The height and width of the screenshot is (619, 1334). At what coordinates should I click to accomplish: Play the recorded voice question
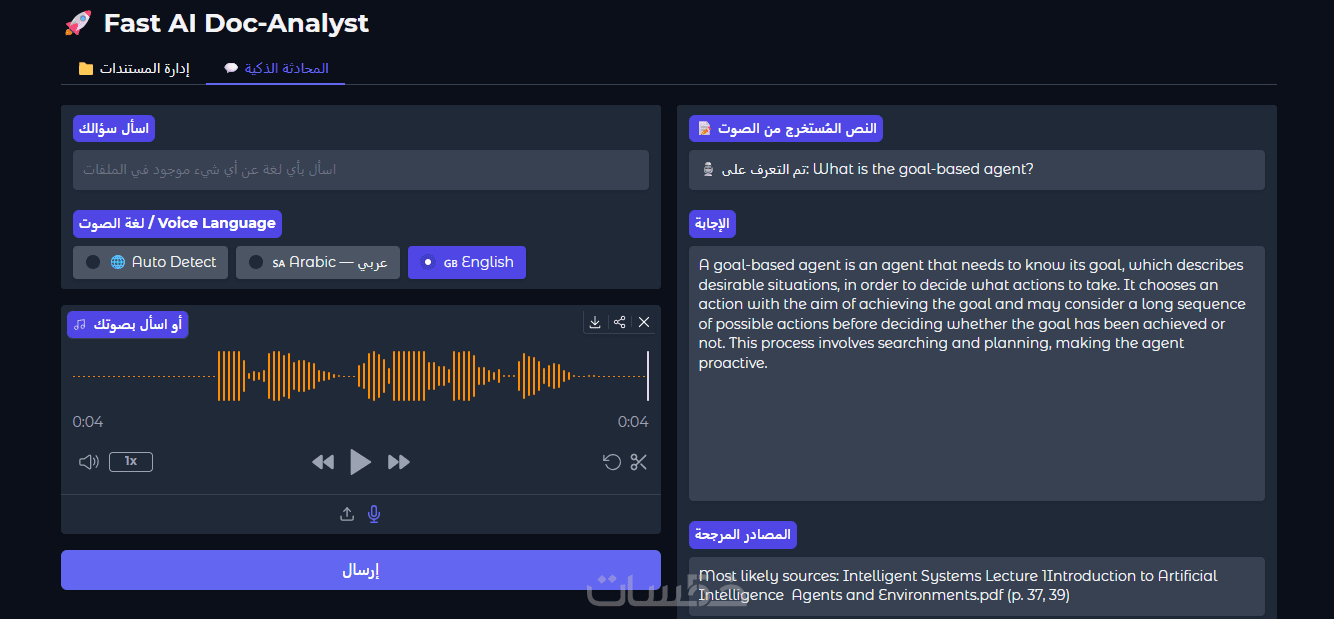361,462
